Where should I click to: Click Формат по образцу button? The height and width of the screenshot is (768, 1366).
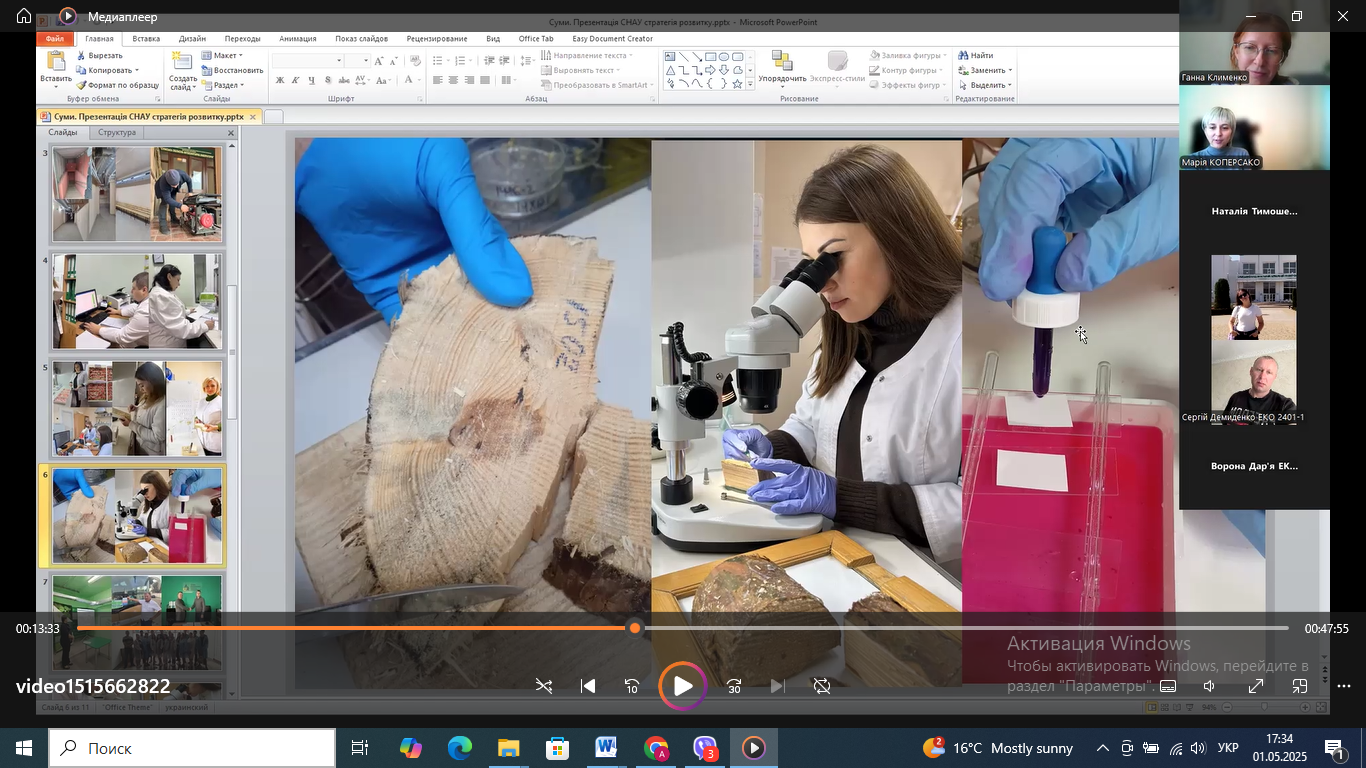tap(117, 85)
